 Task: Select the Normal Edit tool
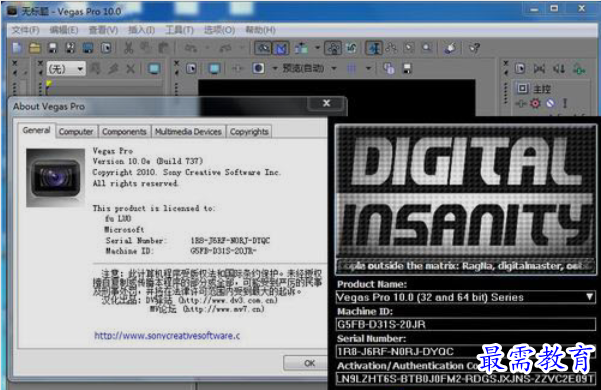click(x=374, y=48)
